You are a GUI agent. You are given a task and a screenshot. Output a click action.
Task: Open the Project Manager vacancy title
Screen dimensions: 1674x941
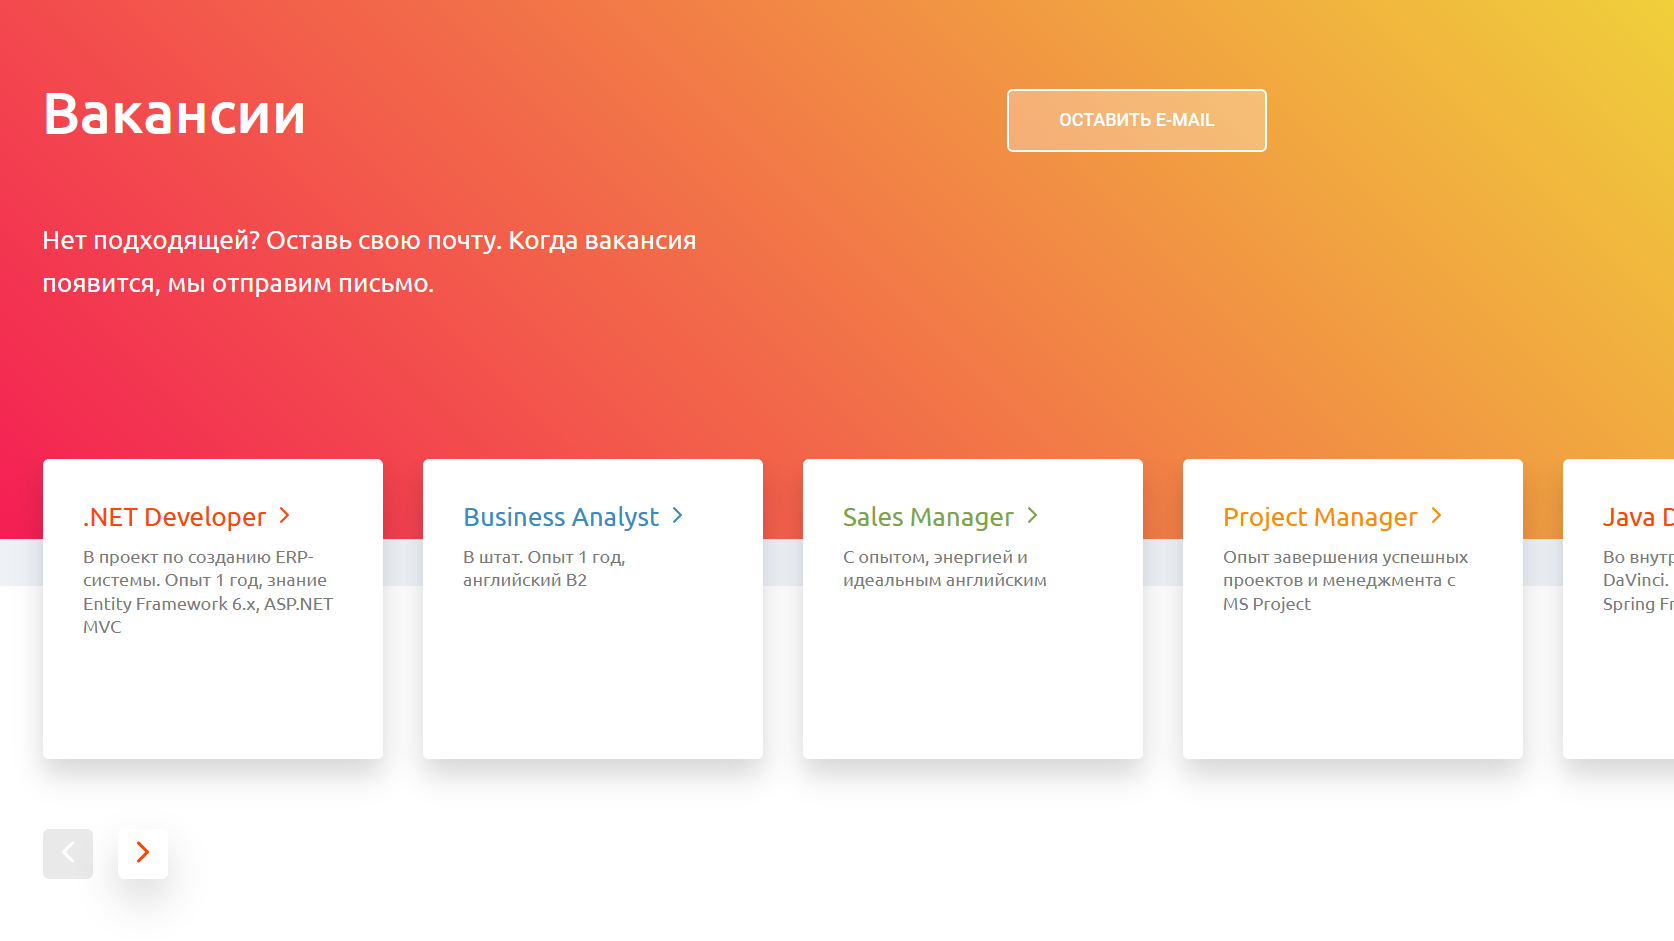(1319, 517)
